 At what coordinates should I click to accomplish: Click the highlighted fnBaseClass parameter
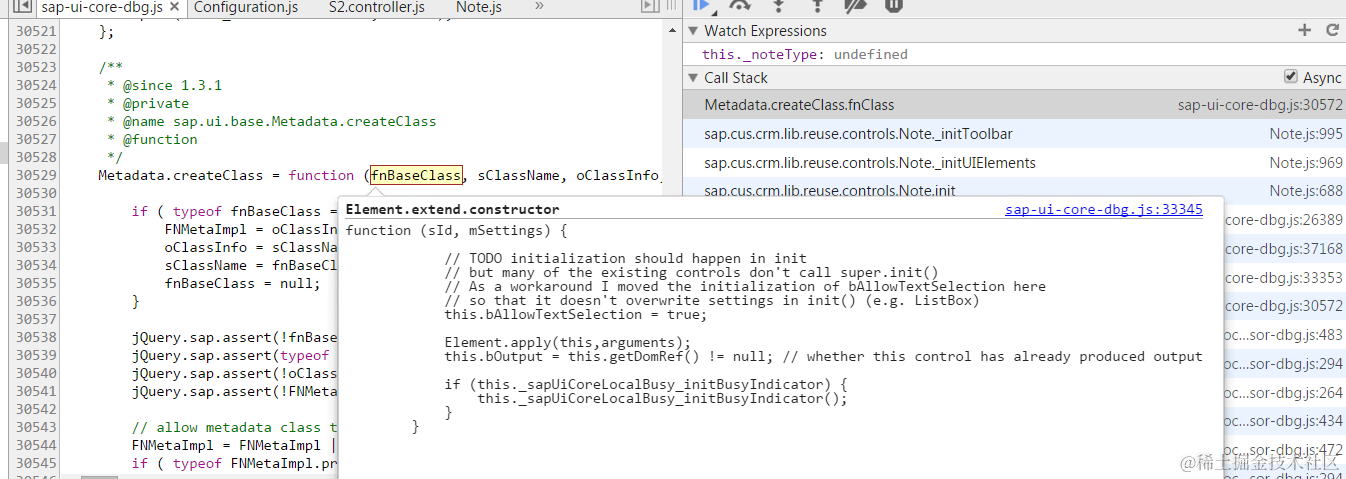[x=416, y=176]
